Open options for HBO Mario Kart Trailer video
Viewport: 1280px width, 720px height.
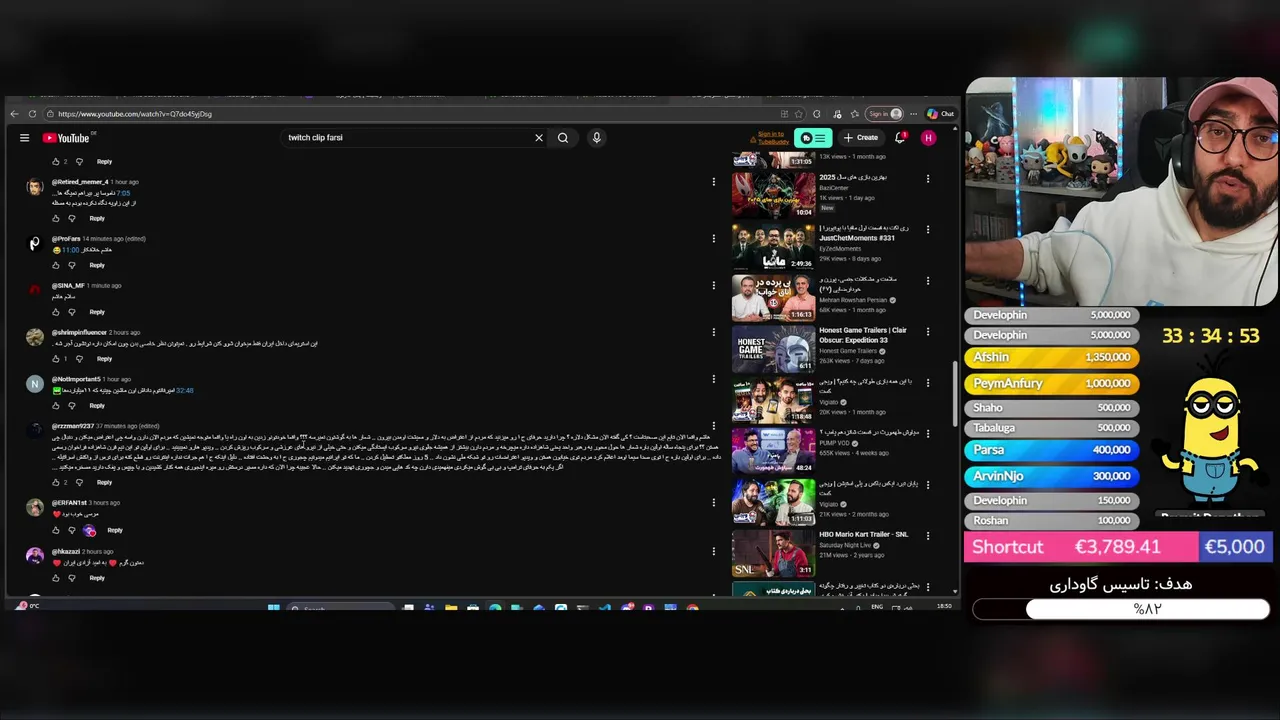click(x=928, y=536)
